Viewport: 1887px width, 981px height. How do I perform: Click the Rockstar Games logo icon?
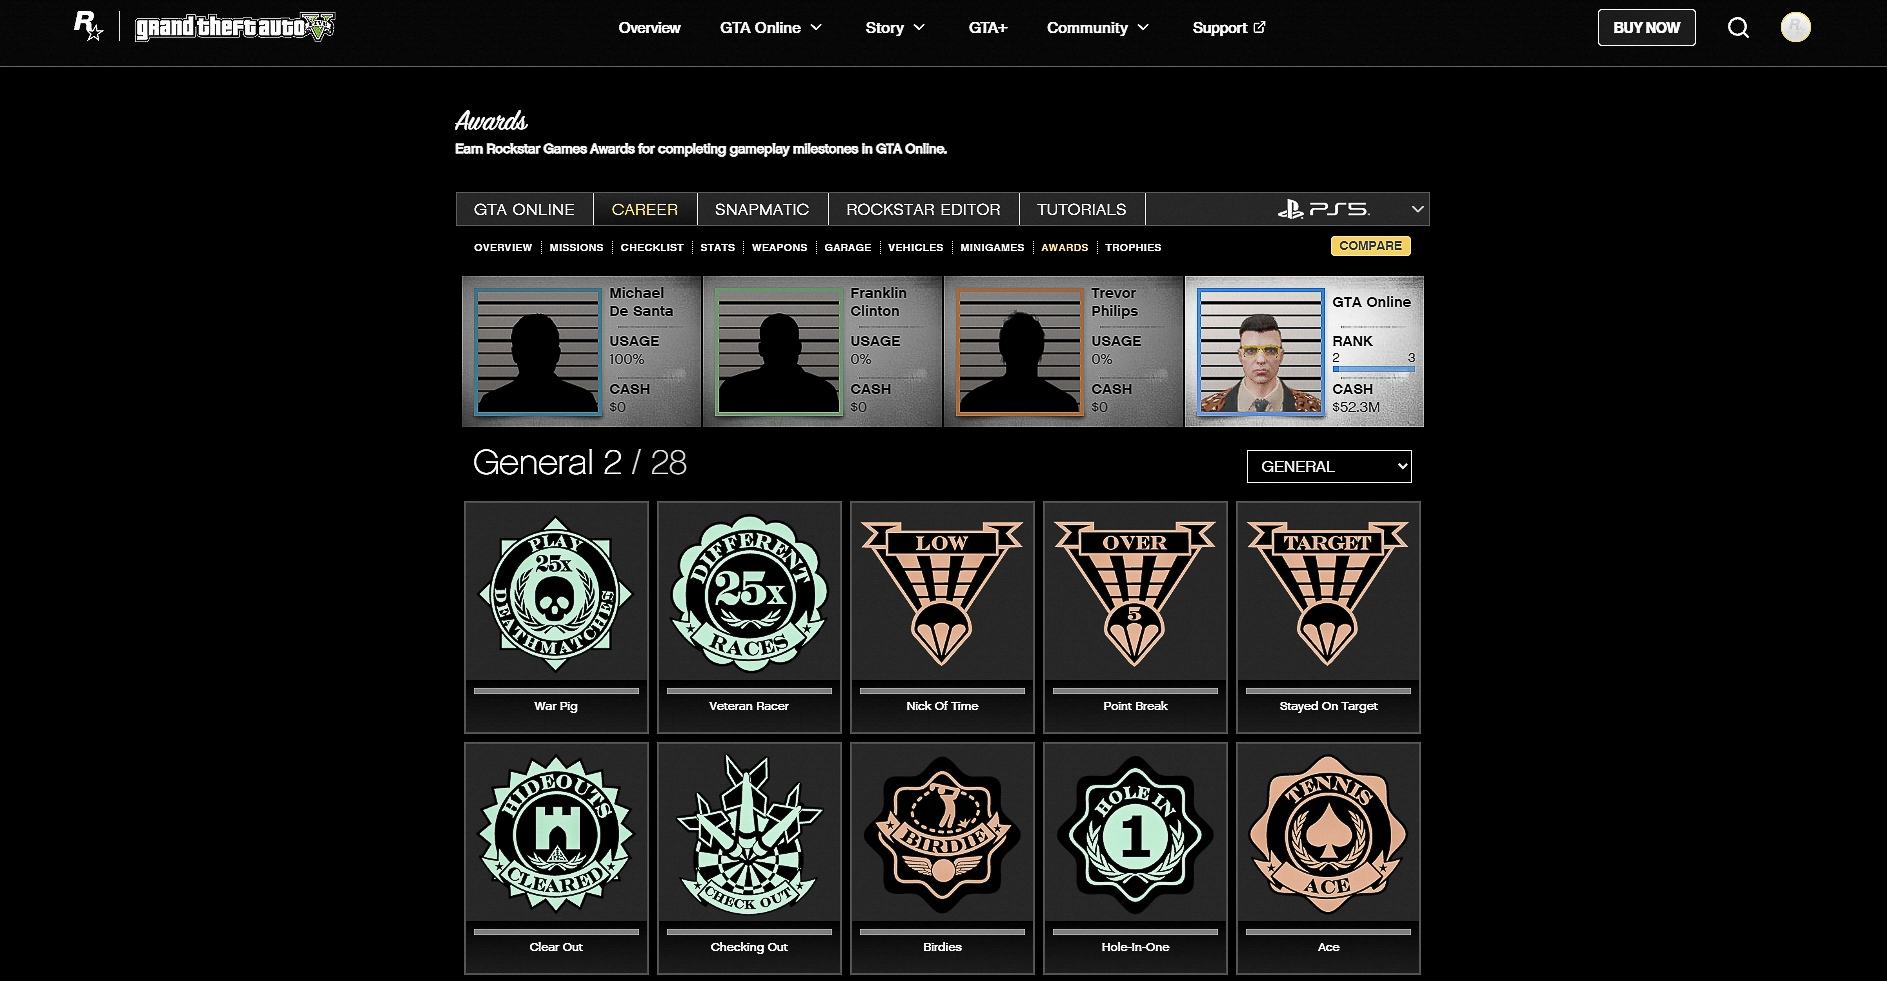(88, 27)
